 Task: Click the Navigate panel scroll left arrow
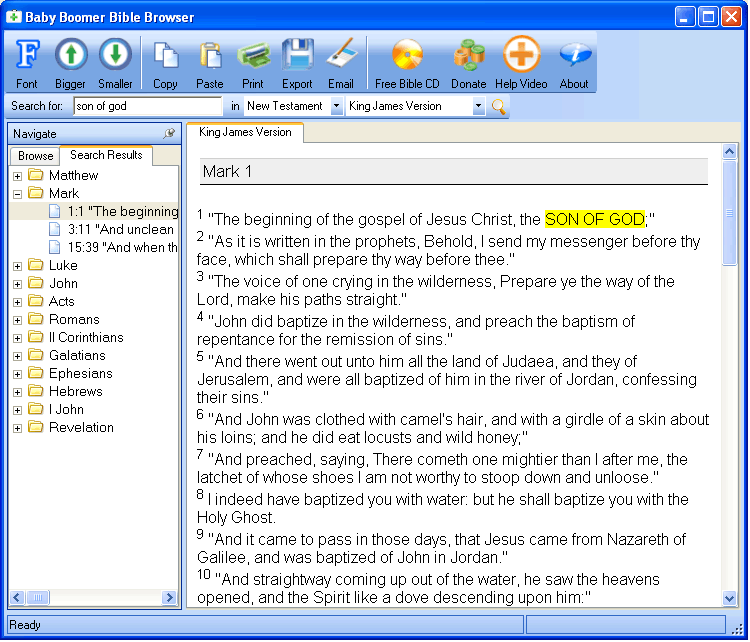(17, 597)
